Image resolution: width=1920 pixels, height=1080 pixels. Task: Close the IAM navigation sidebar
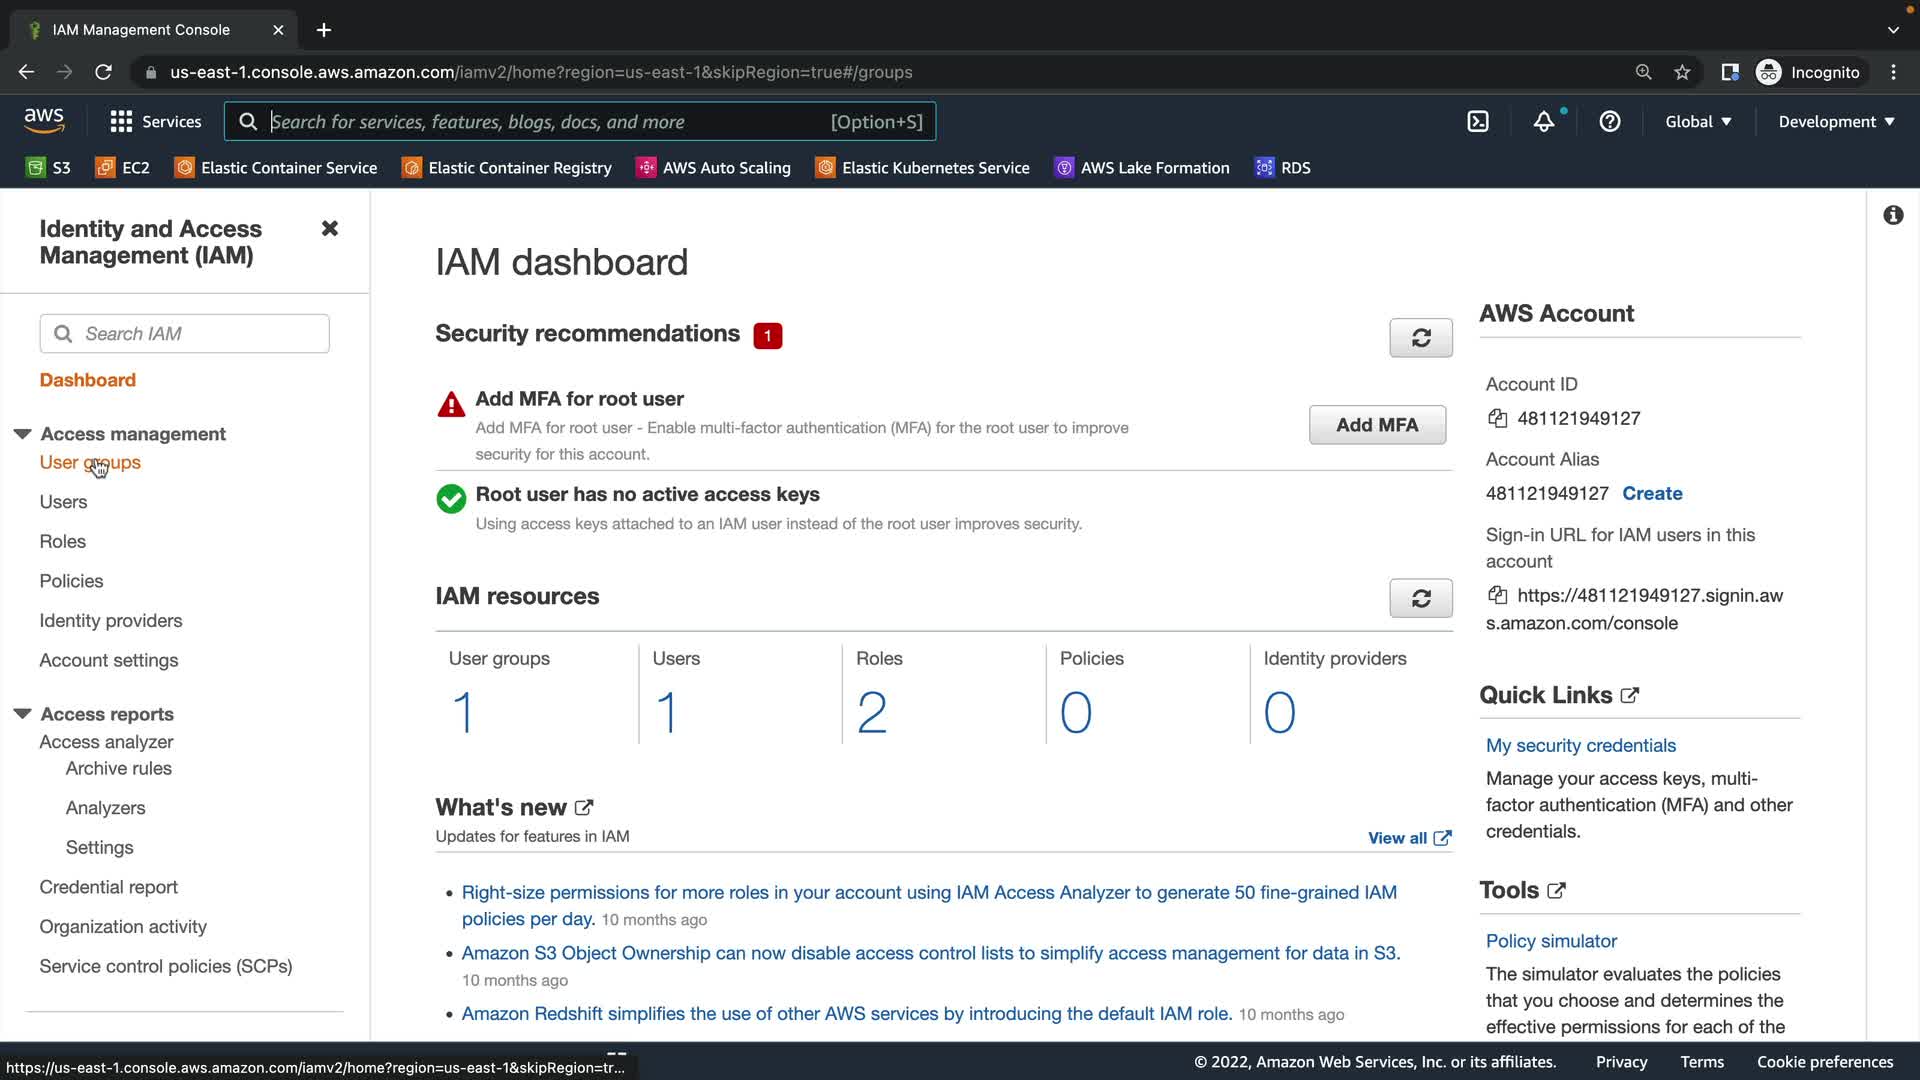point(329,229)
